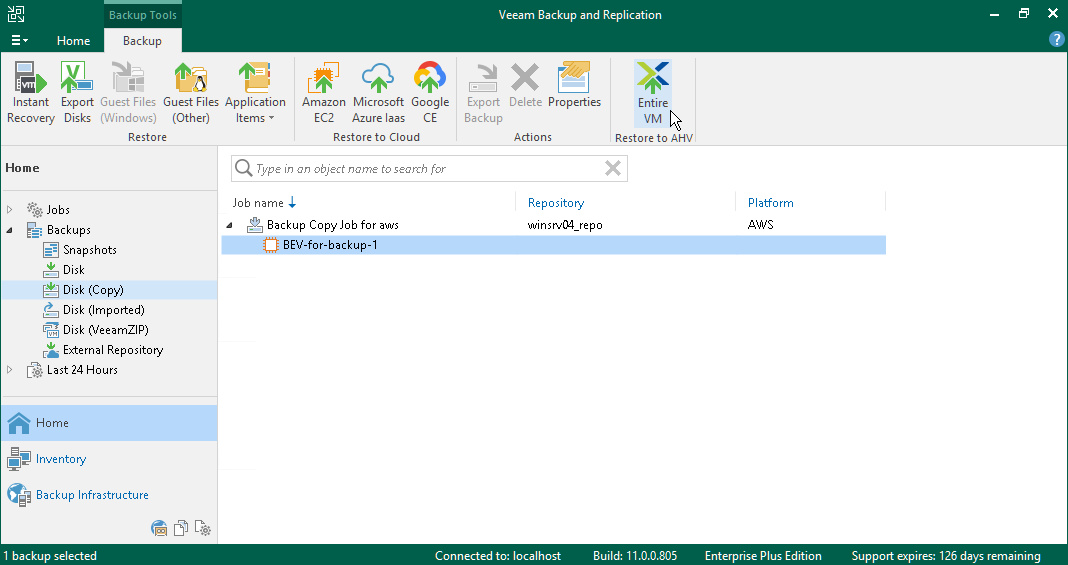Image resolution: width=1068 pixels, height=565 pixels.
Task: Delete the selected backup
Action: pyautogui.click(x=525, y=86)
